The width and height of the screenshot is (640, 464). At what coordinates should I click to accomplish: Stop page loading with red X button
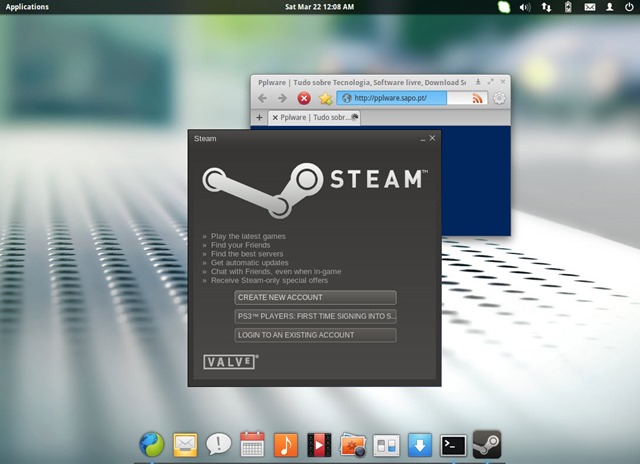(304, 98)
